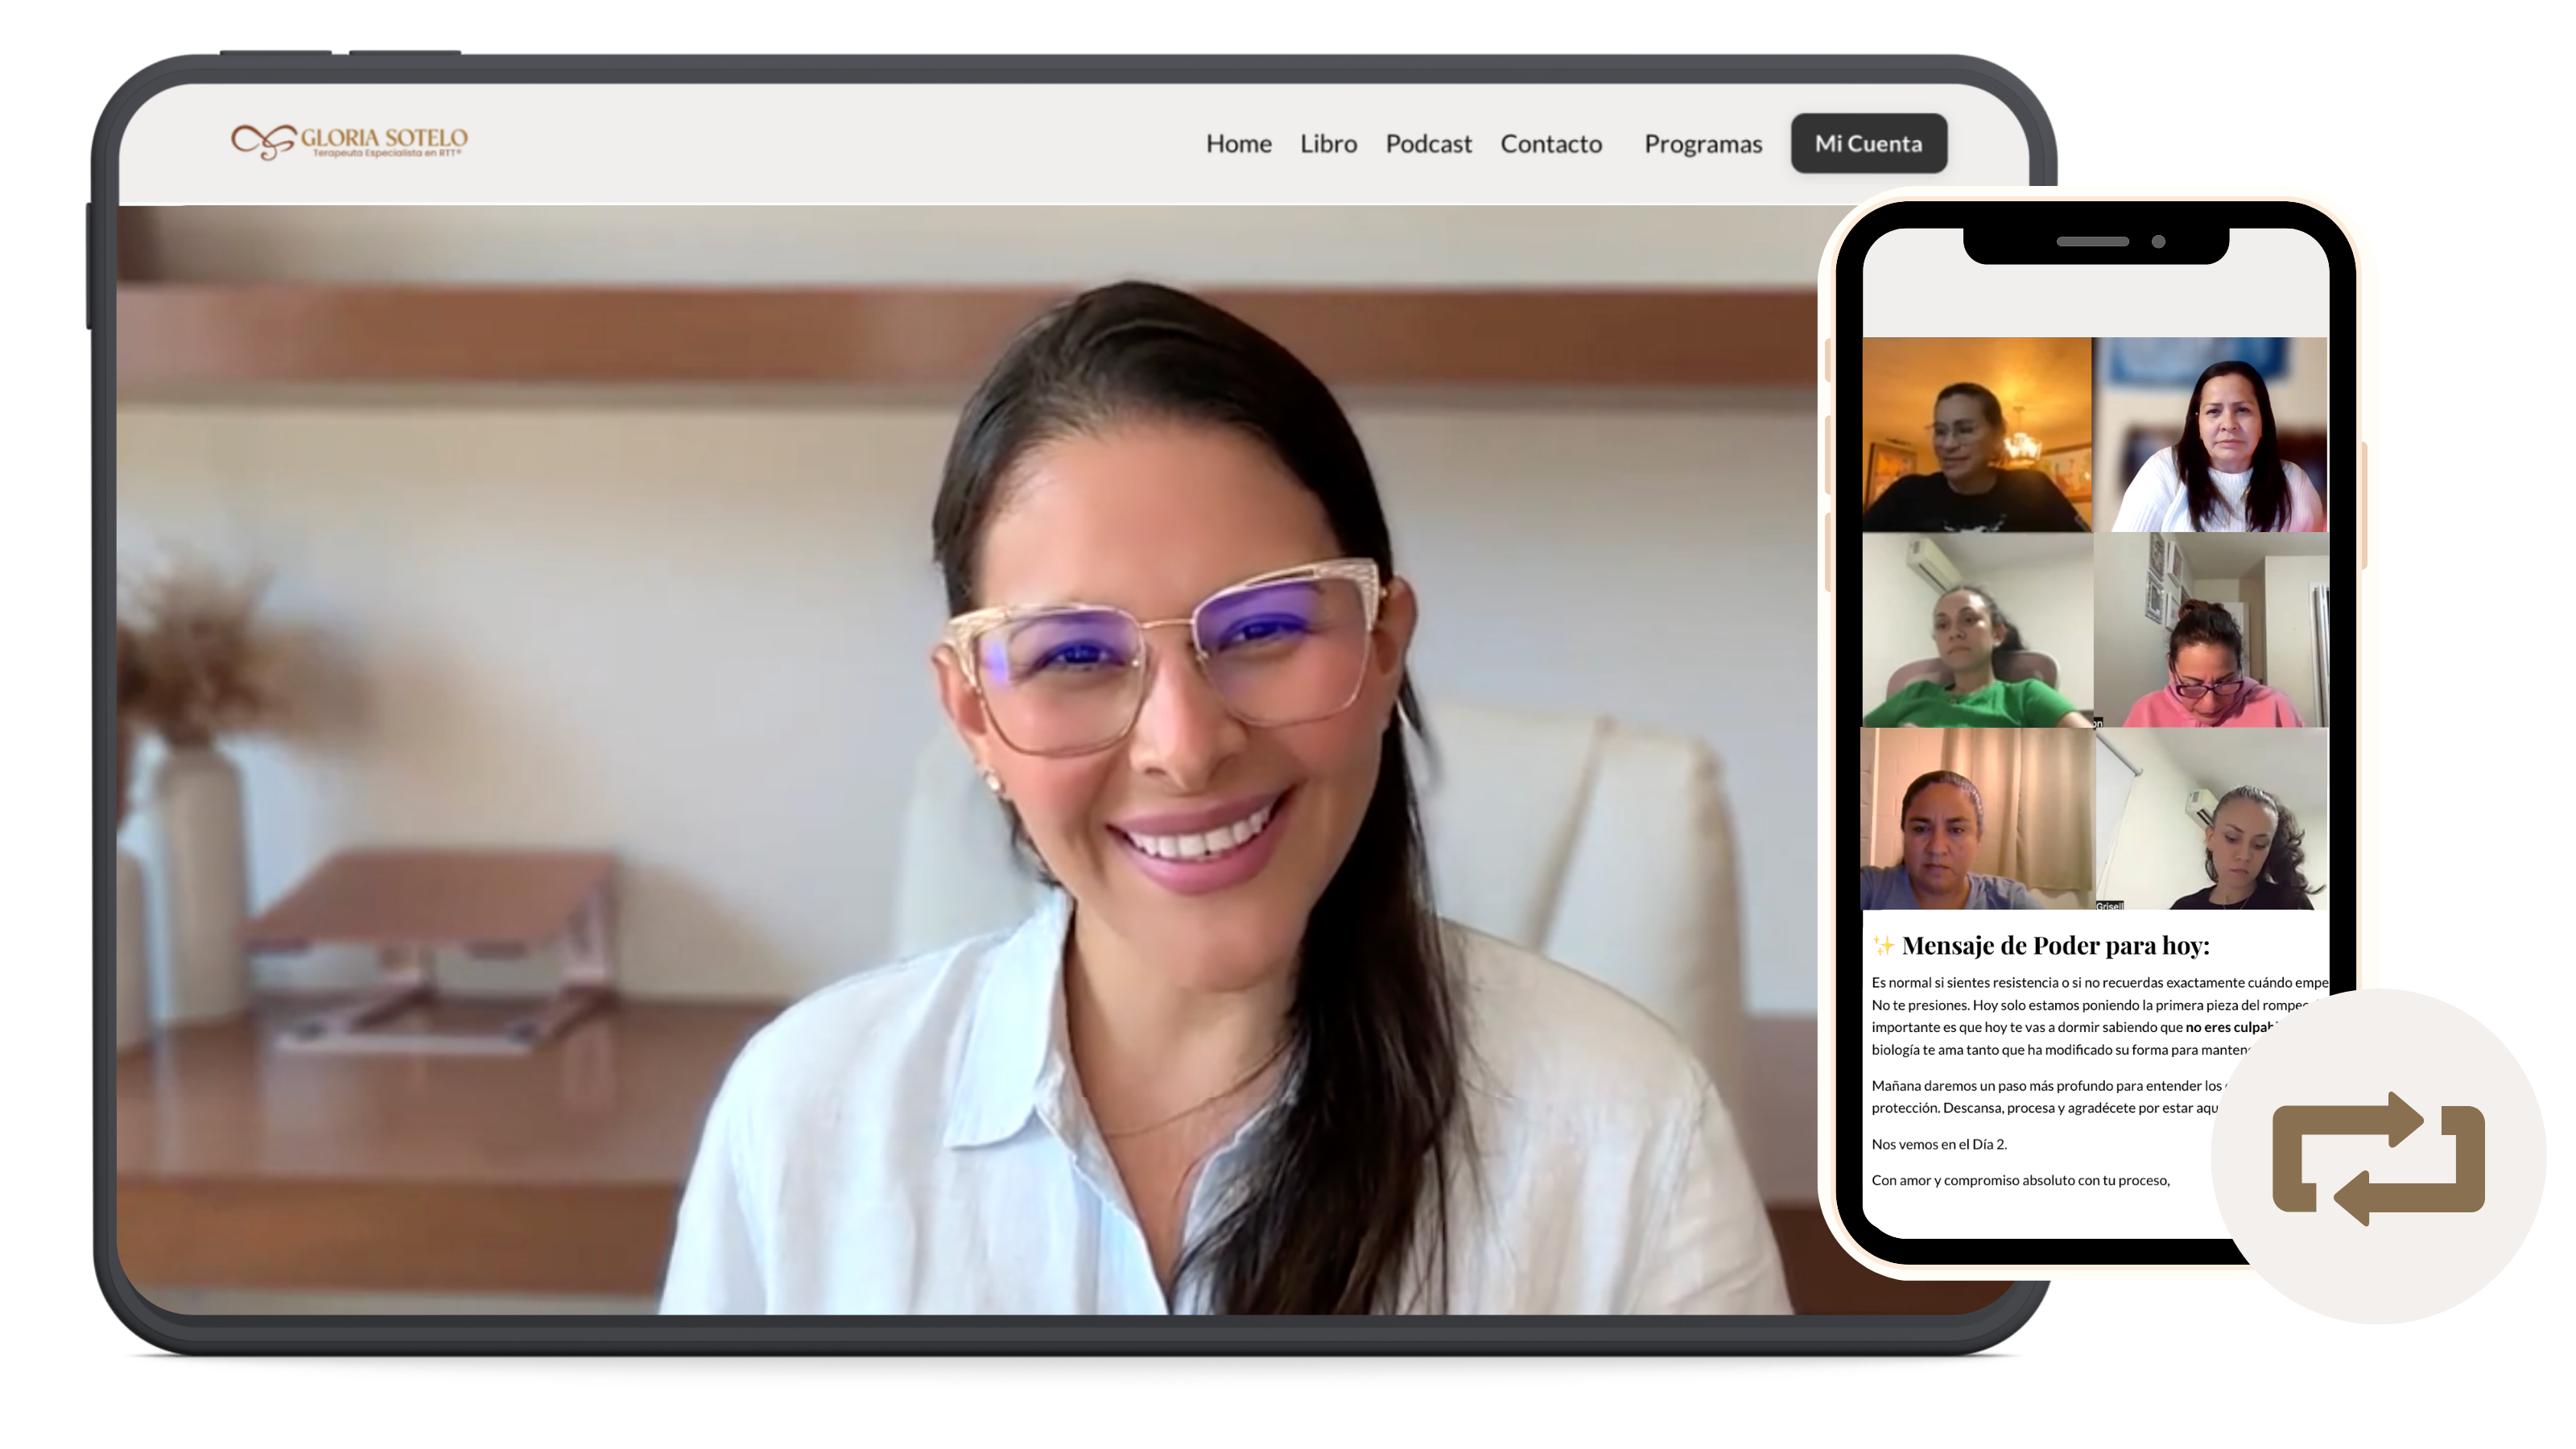Screen dimensions: 2576x1449
Task: Select participant tile wearing pink sweater
Action: (2212, 630)
